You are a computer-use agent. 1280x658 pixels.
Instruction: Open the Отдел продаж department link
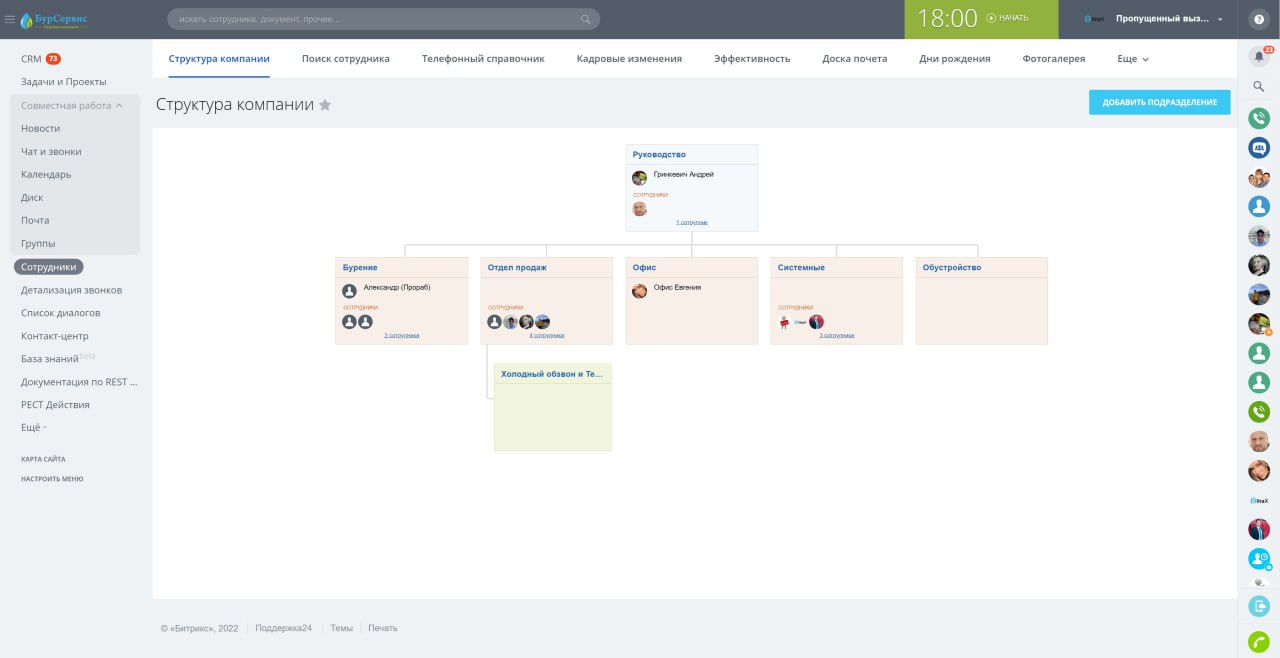[x=517, y=268]
